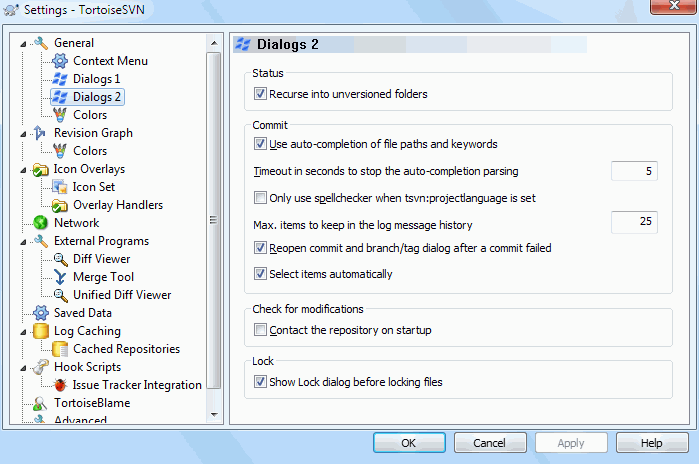Click the Icon Overlays folder icon
The height and width of the screenshot is (464, 699).
point(41,169)
